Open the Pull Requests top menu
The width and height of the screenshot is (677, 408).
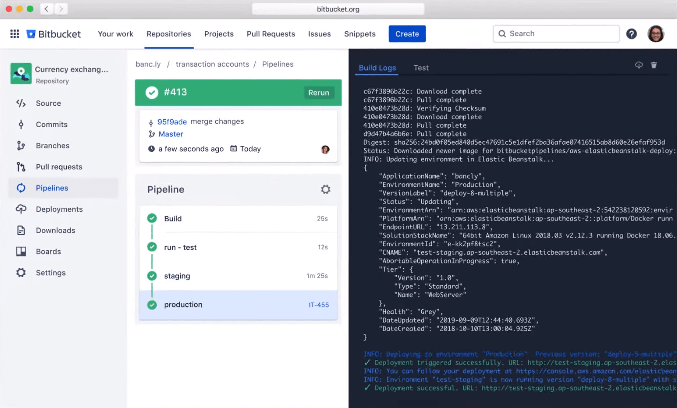pos(270,34)
